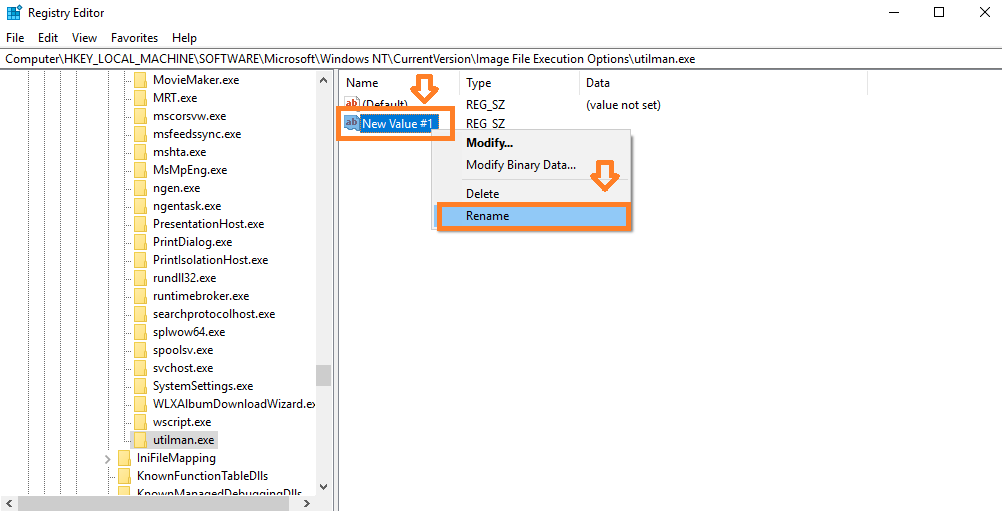Select the utilman.exe key label

183,440
